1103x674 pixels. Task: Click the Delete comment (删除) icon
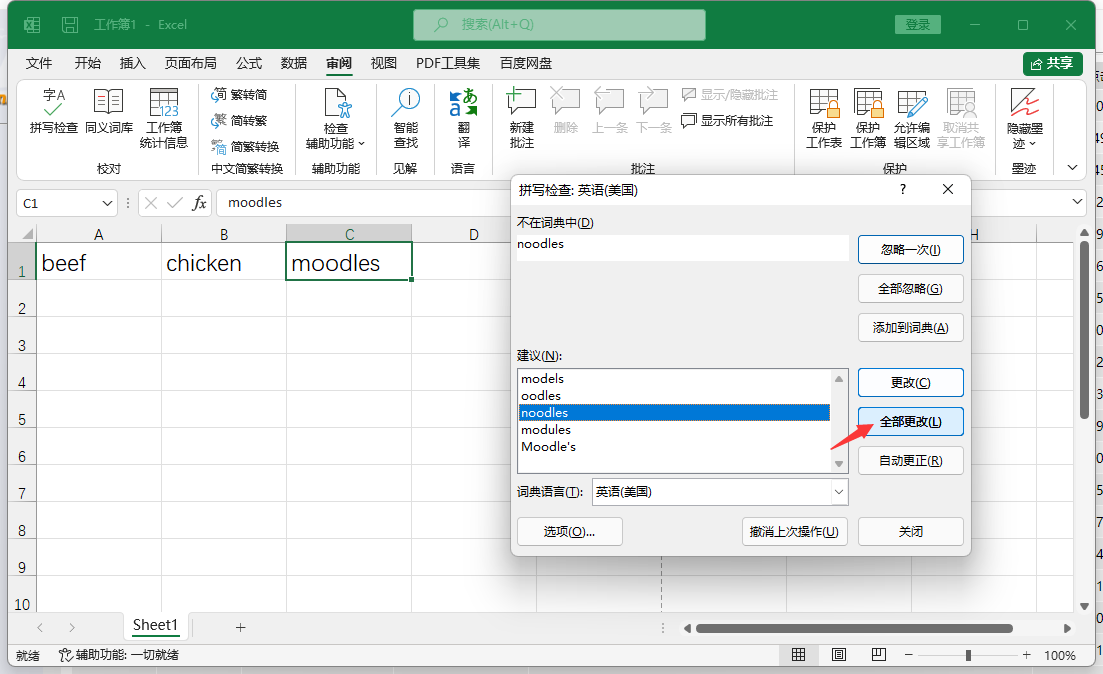[566, 111]
